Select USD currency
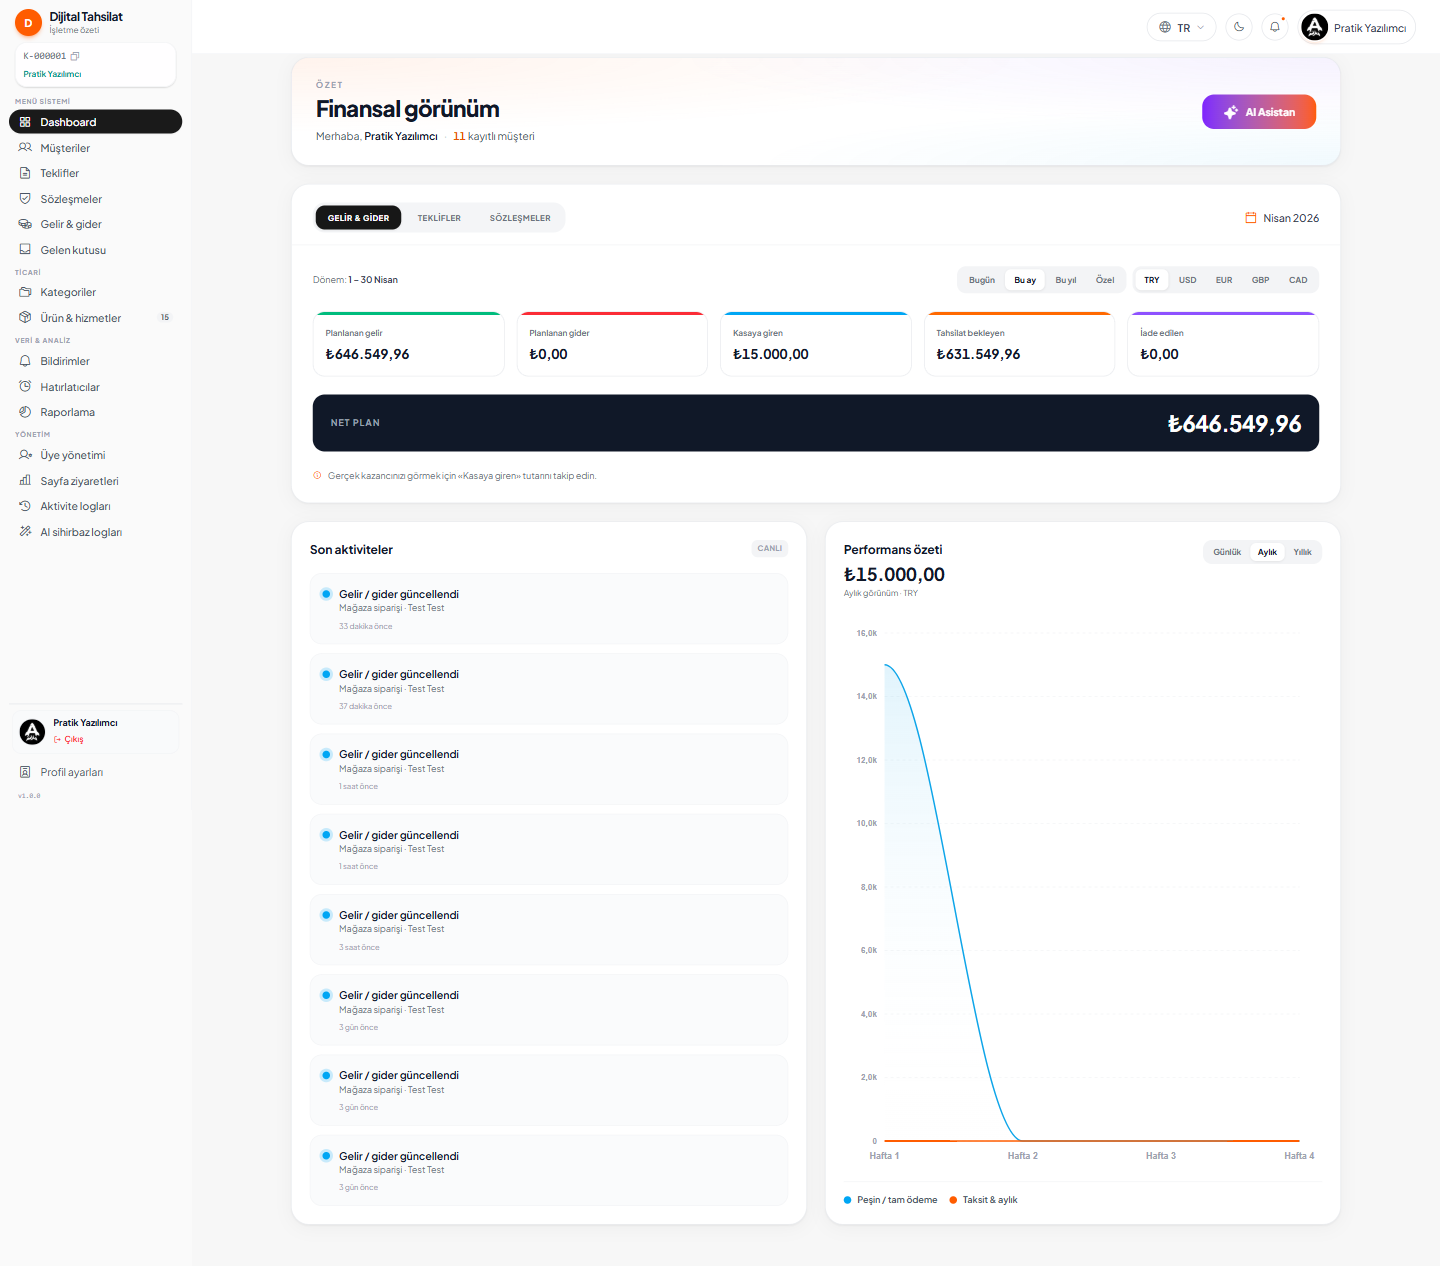 pyautogui.click(x=1187, y=280)
